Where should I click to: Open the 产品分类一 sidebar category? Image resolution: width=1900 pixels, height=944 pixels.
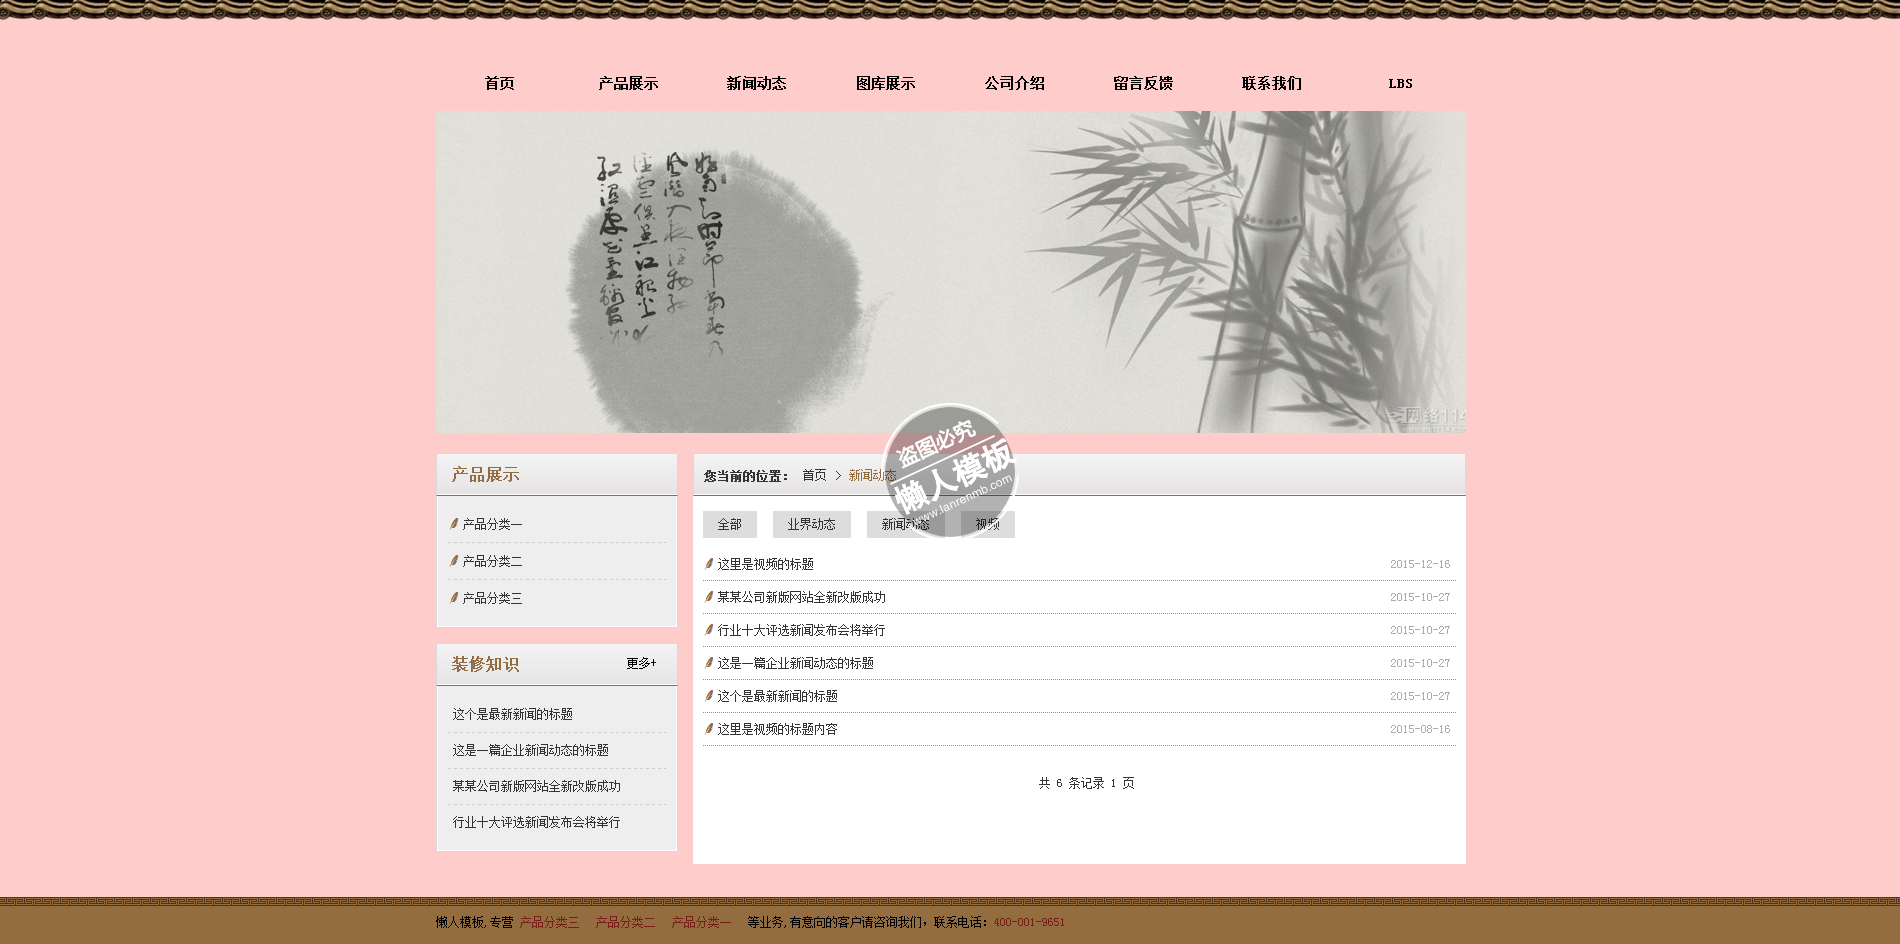[x=492, y=524]
